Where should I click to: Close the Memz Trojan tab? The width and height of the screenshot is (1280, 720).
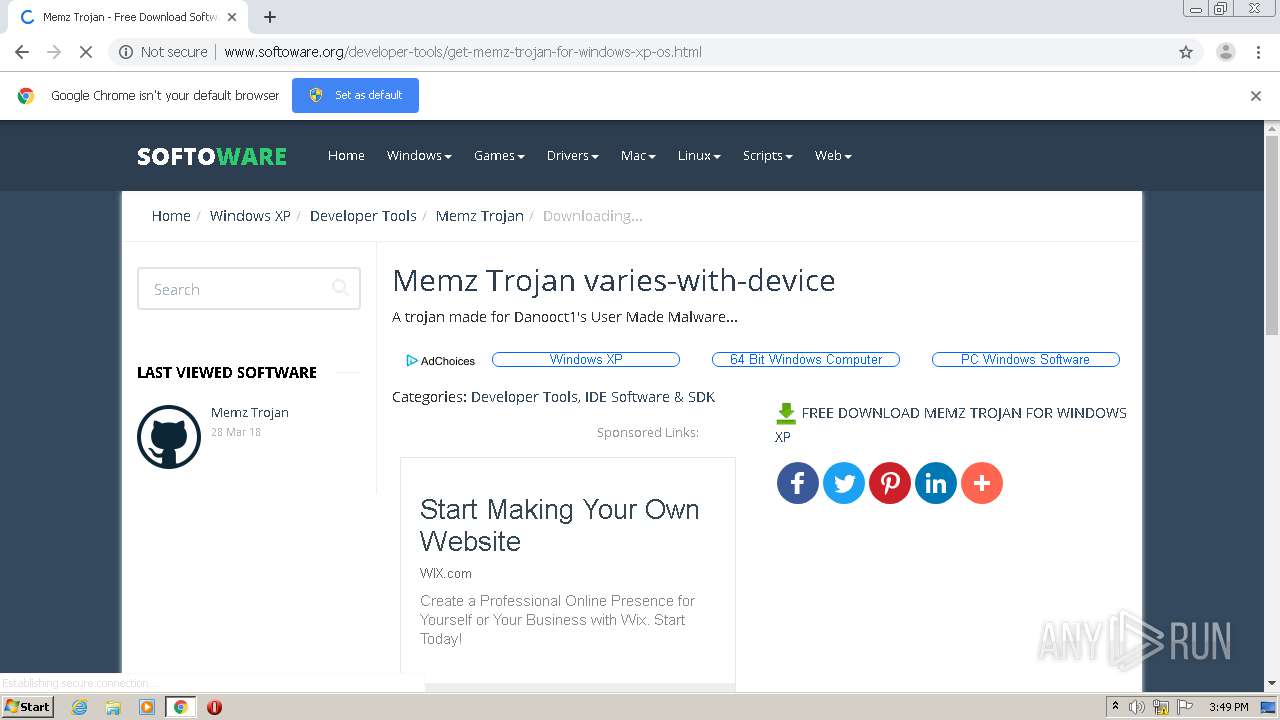(232, 17)
